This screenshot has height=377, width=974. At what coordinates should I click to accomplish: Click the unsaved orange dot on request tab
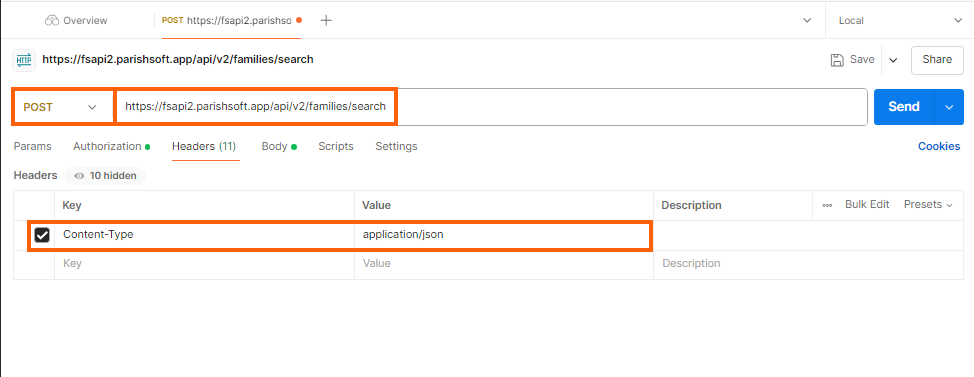coord(299,20)
